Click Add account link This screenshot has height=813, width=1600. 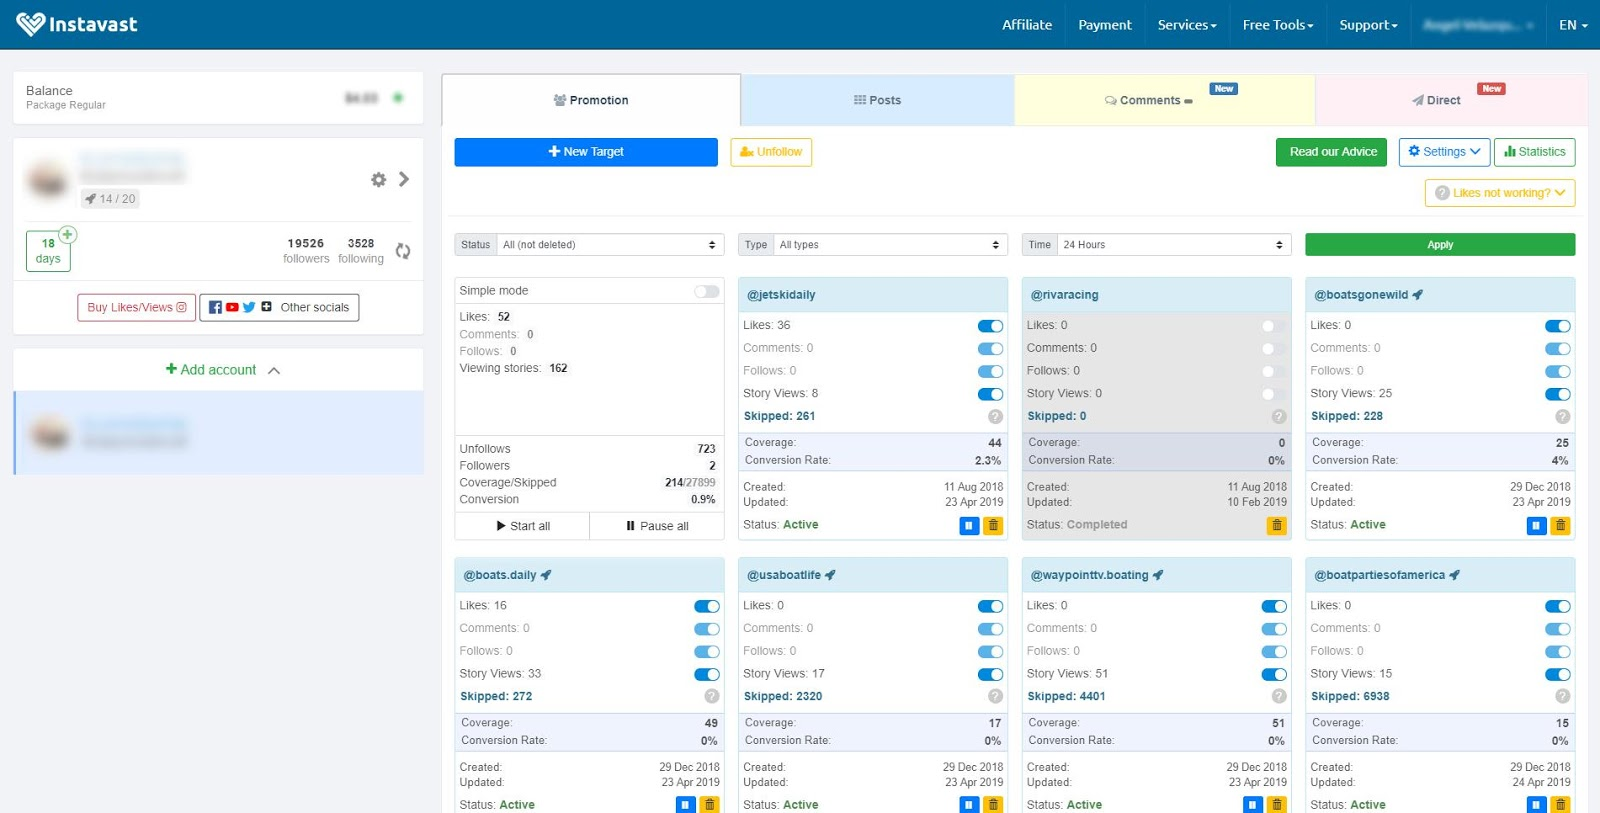211,370
